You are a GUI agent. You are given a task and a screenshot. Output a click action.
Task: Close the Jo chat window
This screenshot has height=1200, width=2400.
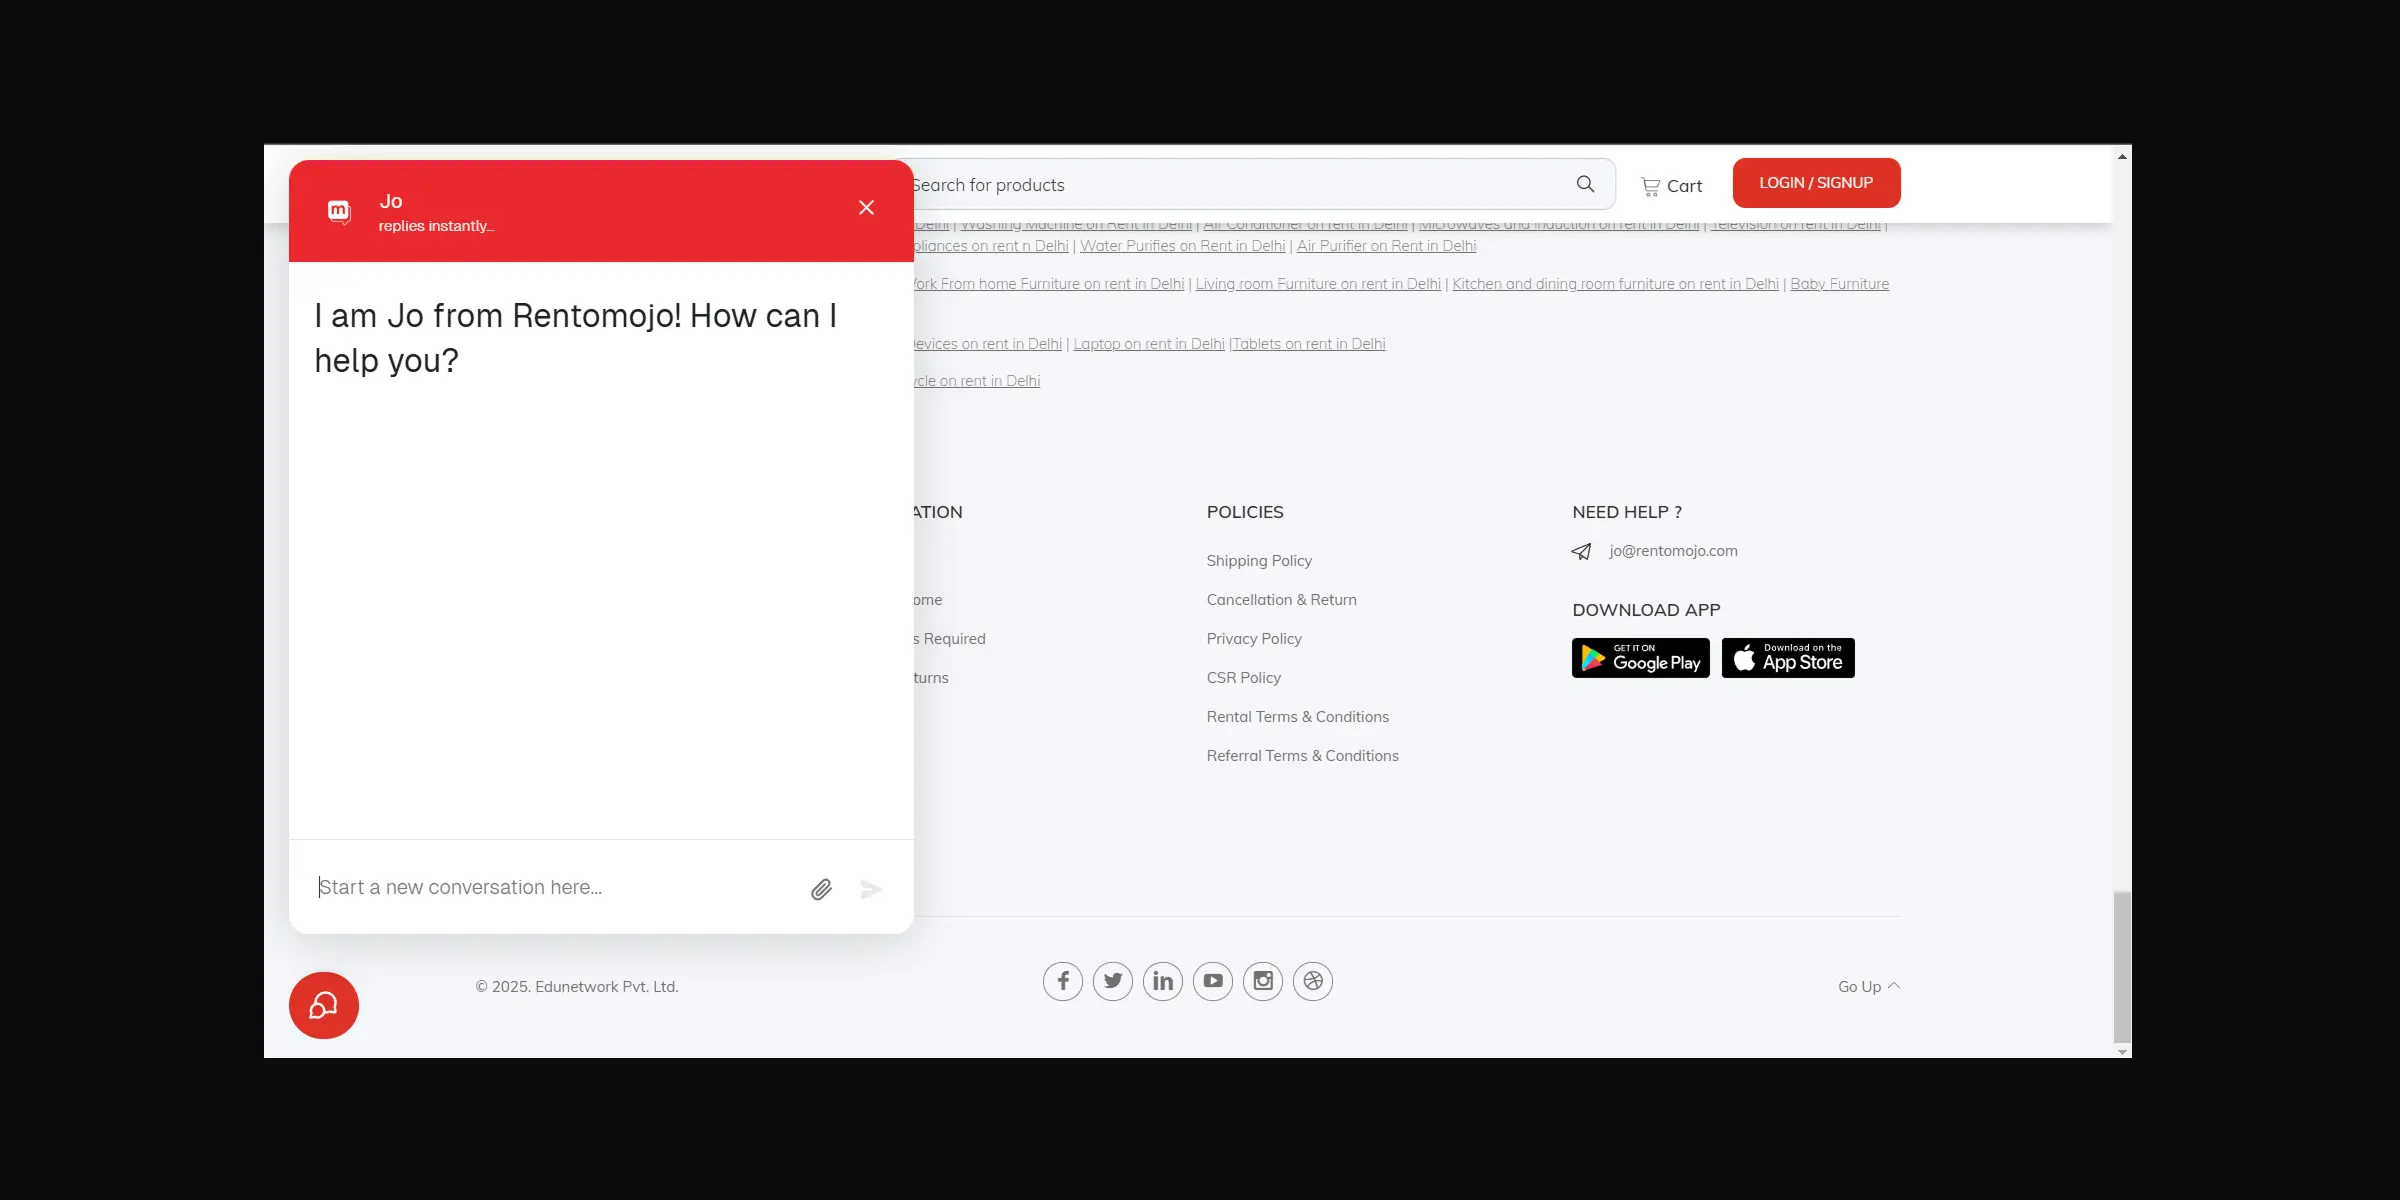[x=866, y=207]
